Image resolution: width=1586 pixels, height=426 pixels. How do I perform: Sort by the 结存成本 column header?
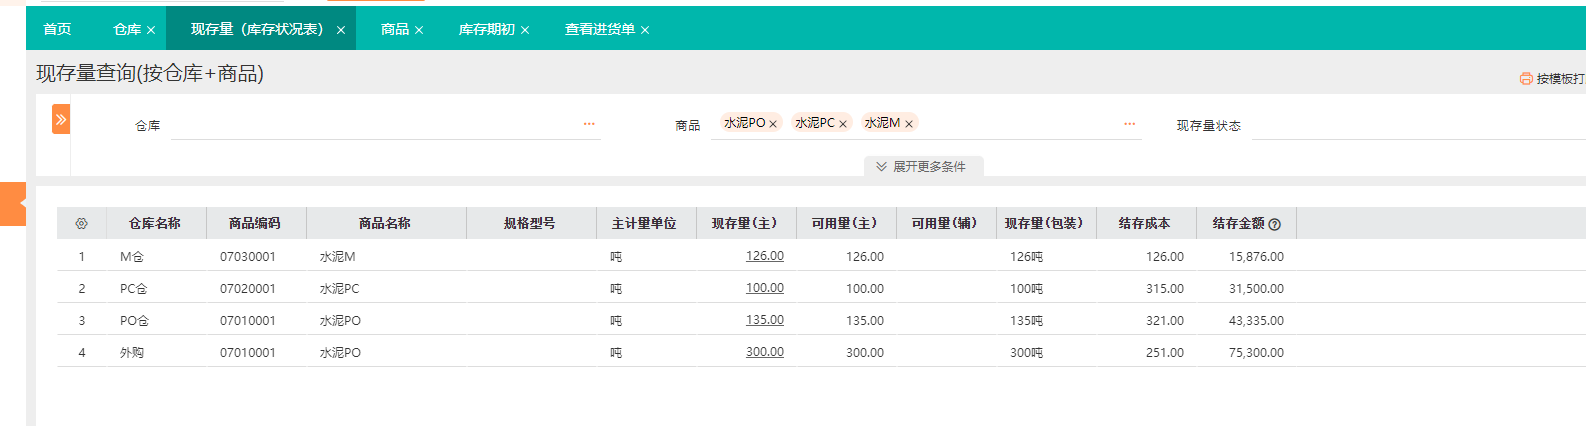coord(1144,223)
